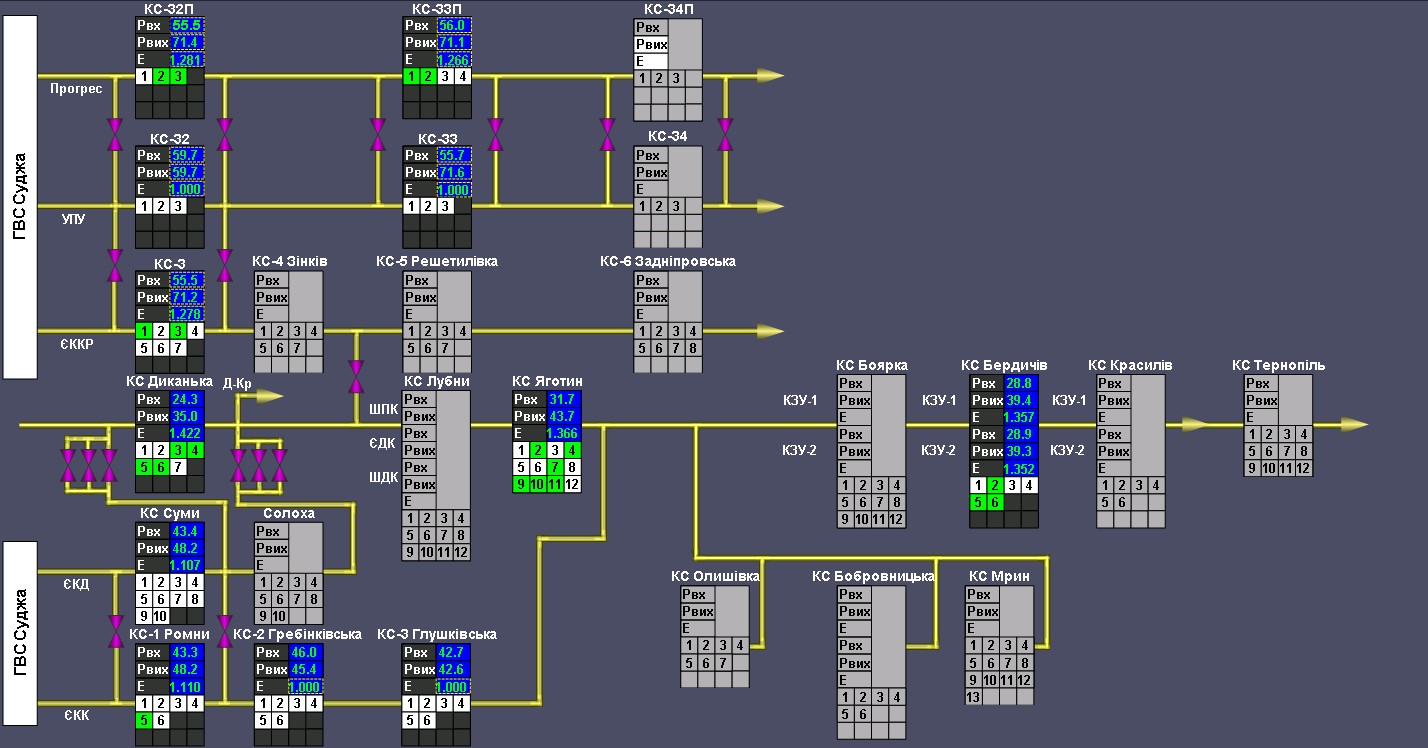
Task: Toggle compressor unit 12 at КС Яготин
Action: pos(572,484)
